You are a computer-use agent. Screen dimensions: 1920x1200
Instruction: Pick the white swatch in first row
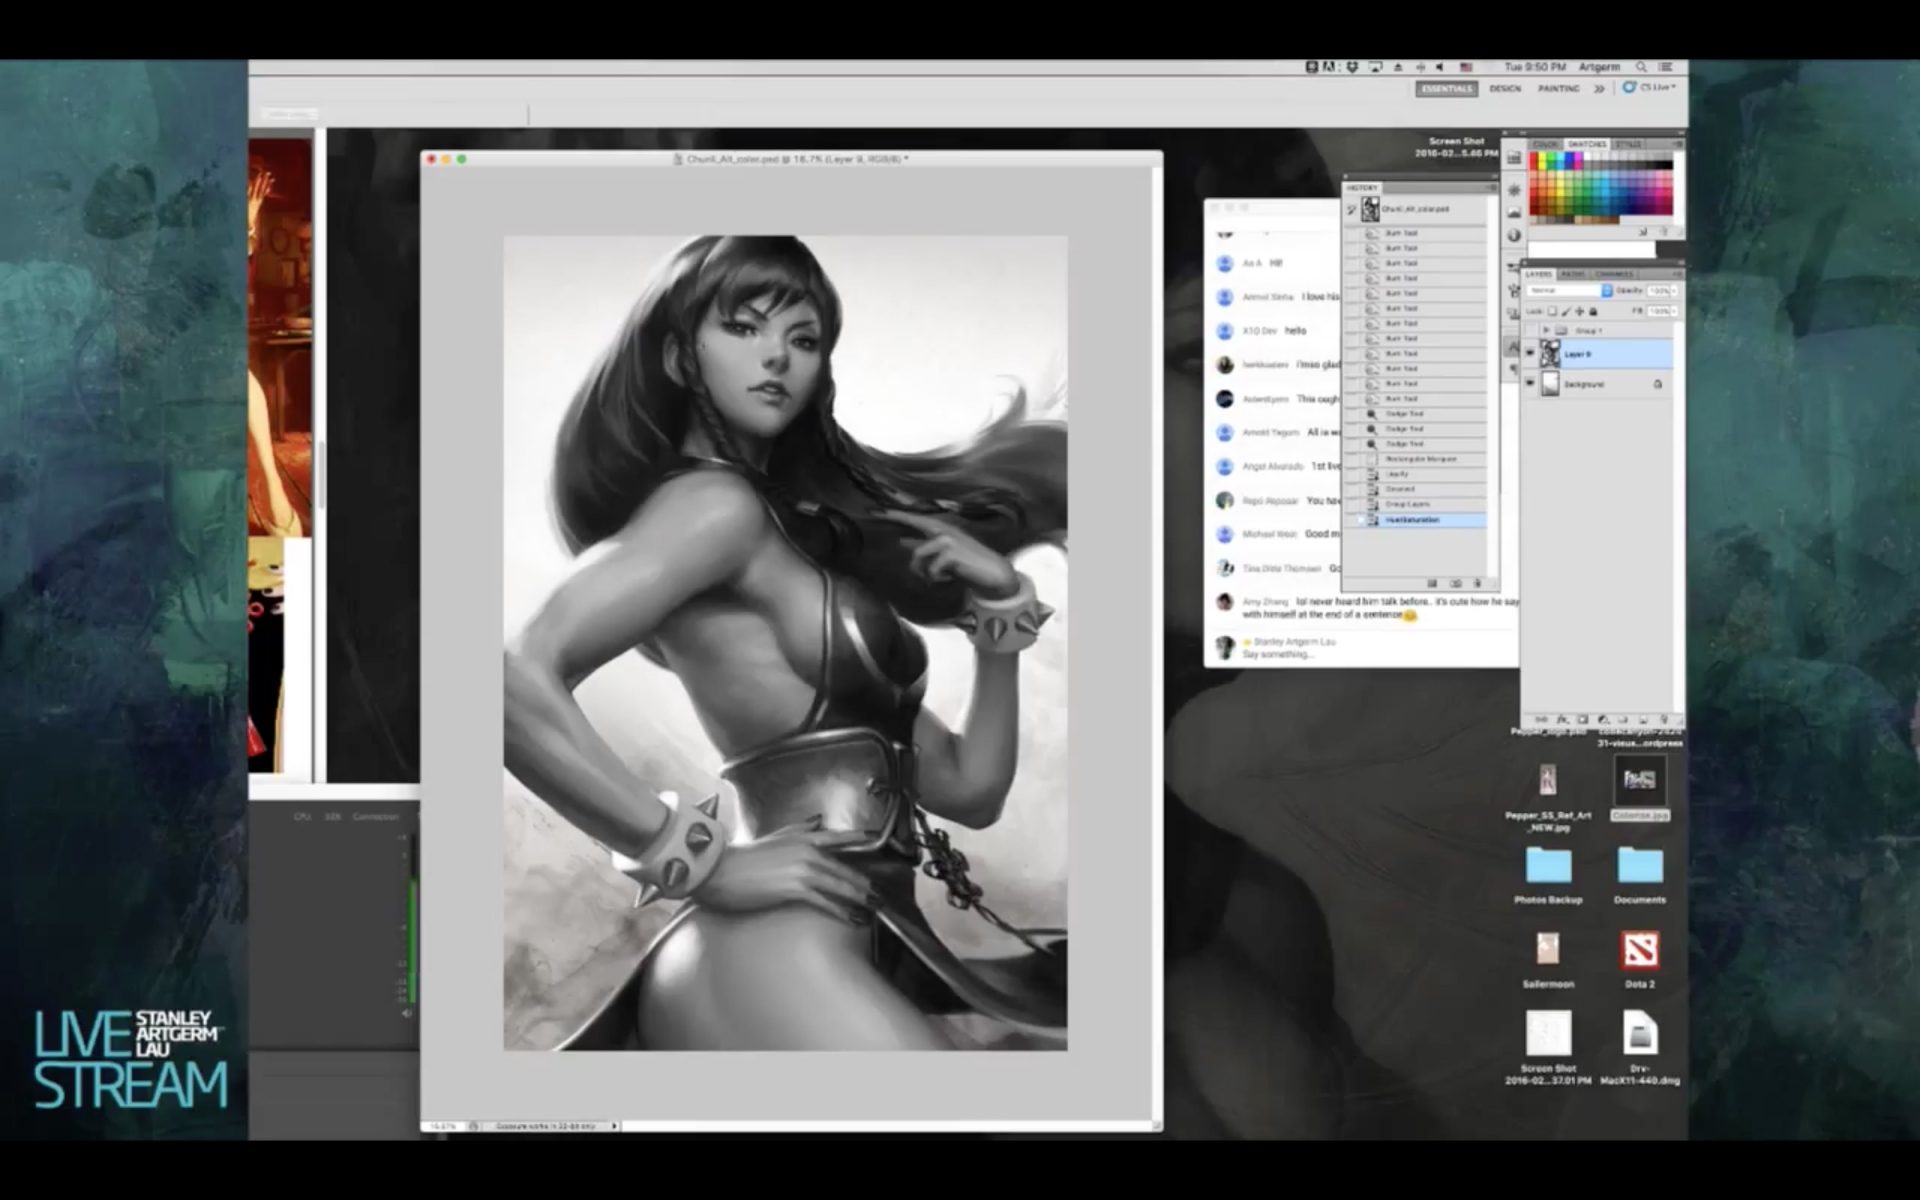click(1587, 155)
